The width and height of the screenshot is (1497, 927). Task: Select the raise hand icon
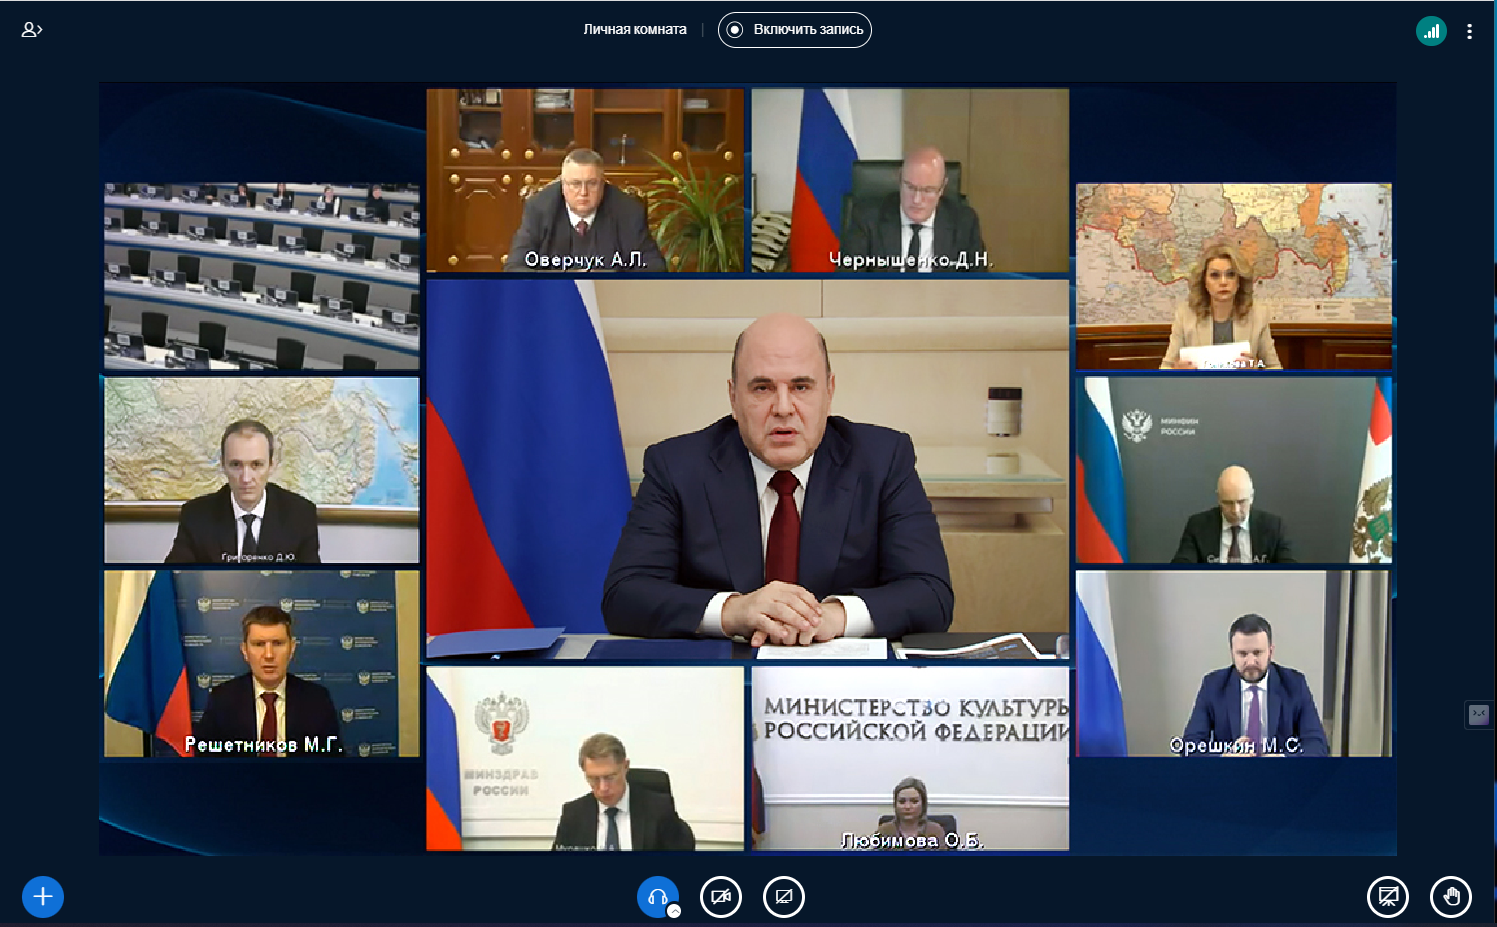click(x=1452, y=896)
